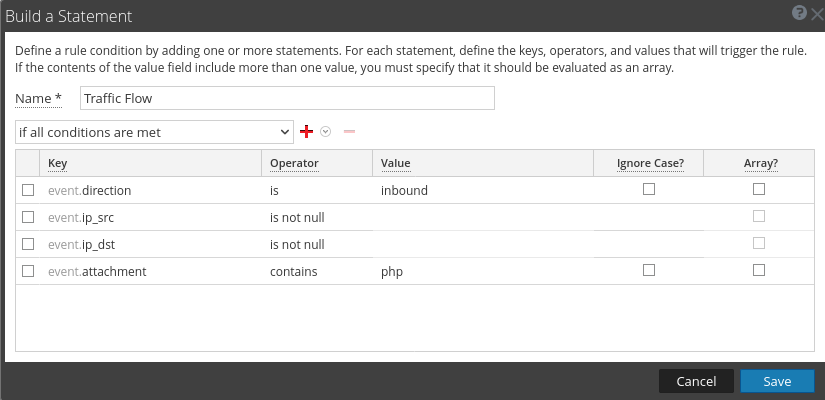
Task: Click the select-all header checkbox
Action: pyautogui.click(x=28, y=163)
